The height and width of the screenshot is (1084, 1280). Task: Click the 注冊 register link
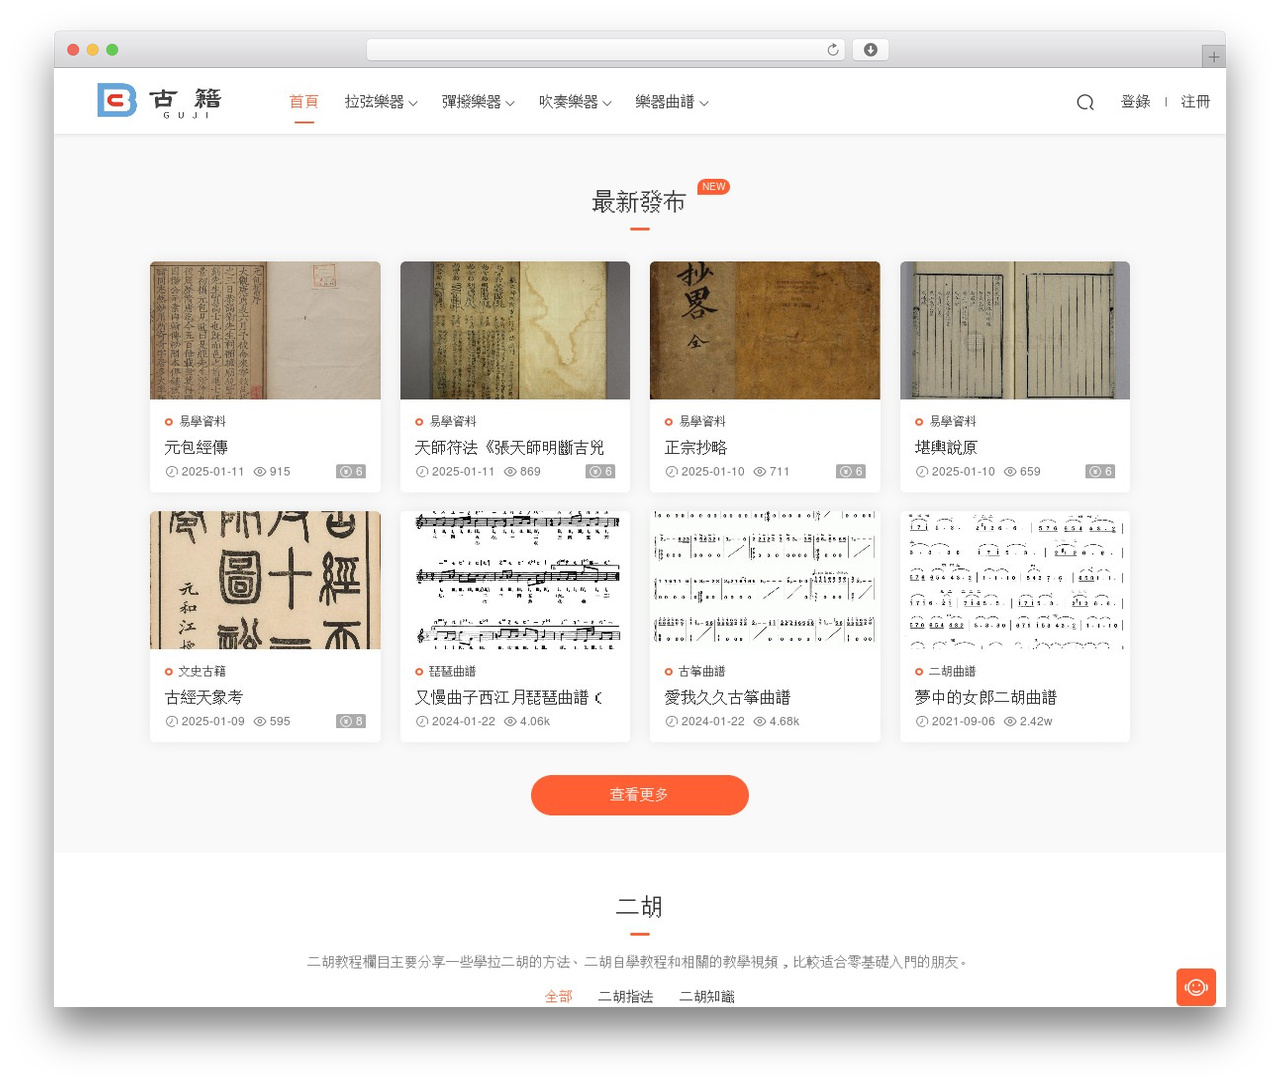(x=1195, y=102)
